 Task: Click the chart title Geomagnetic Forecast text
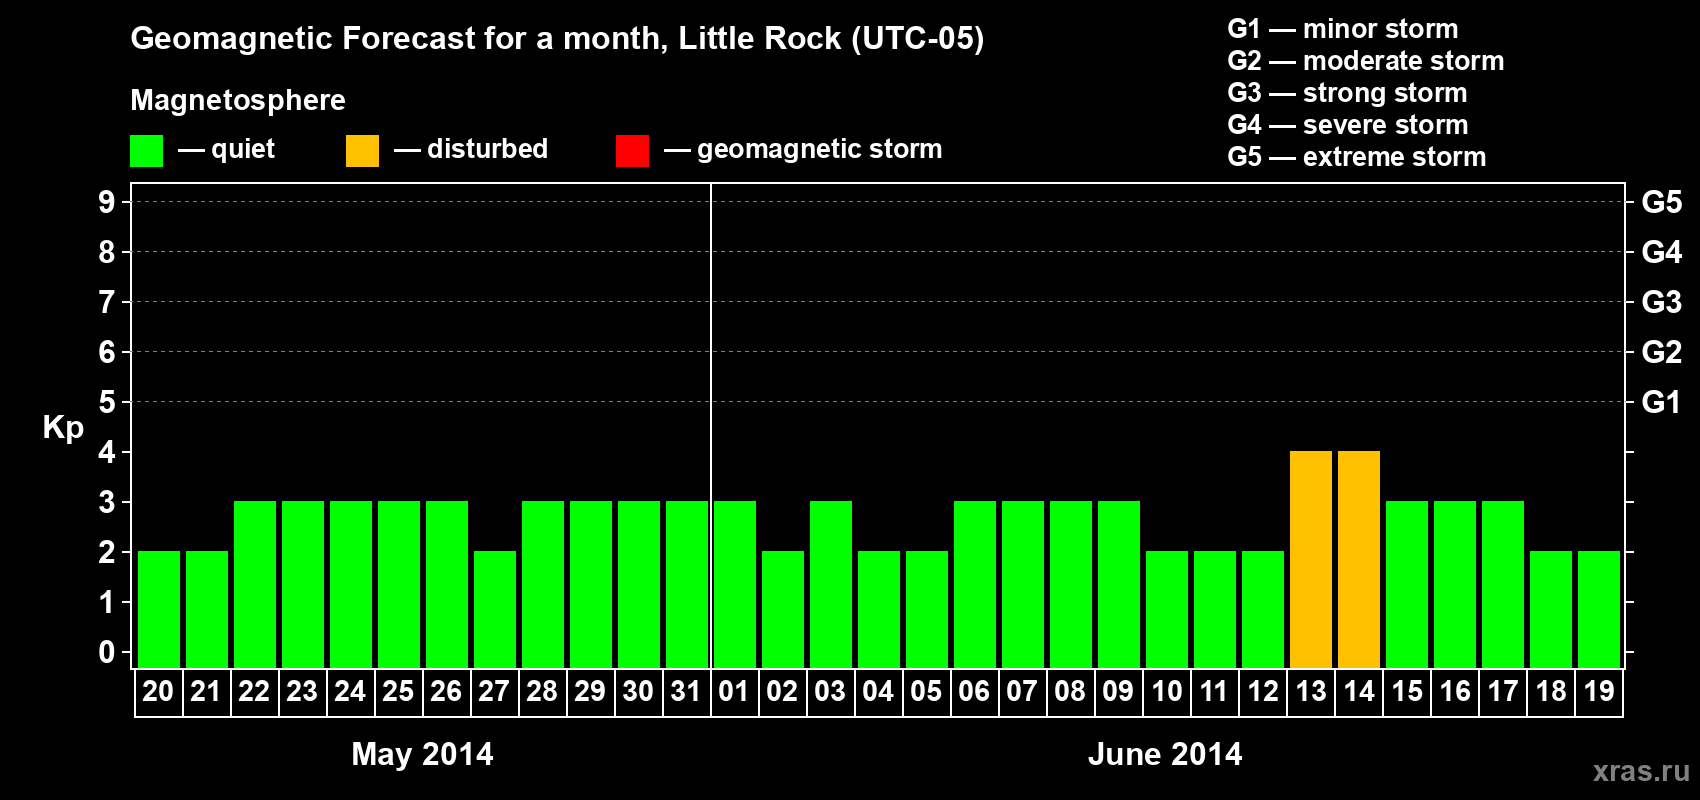pos(557,39)
